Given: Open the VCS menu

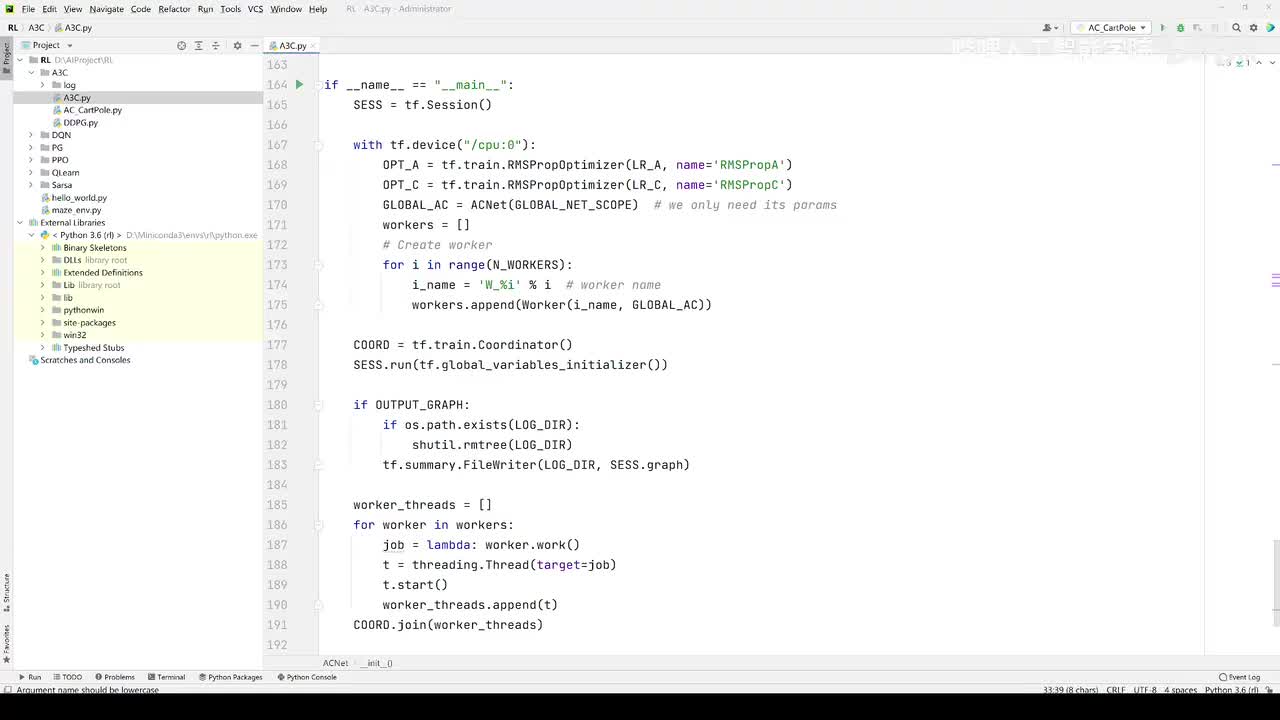Looking at the screenshot, I should (x=255, y=9).
